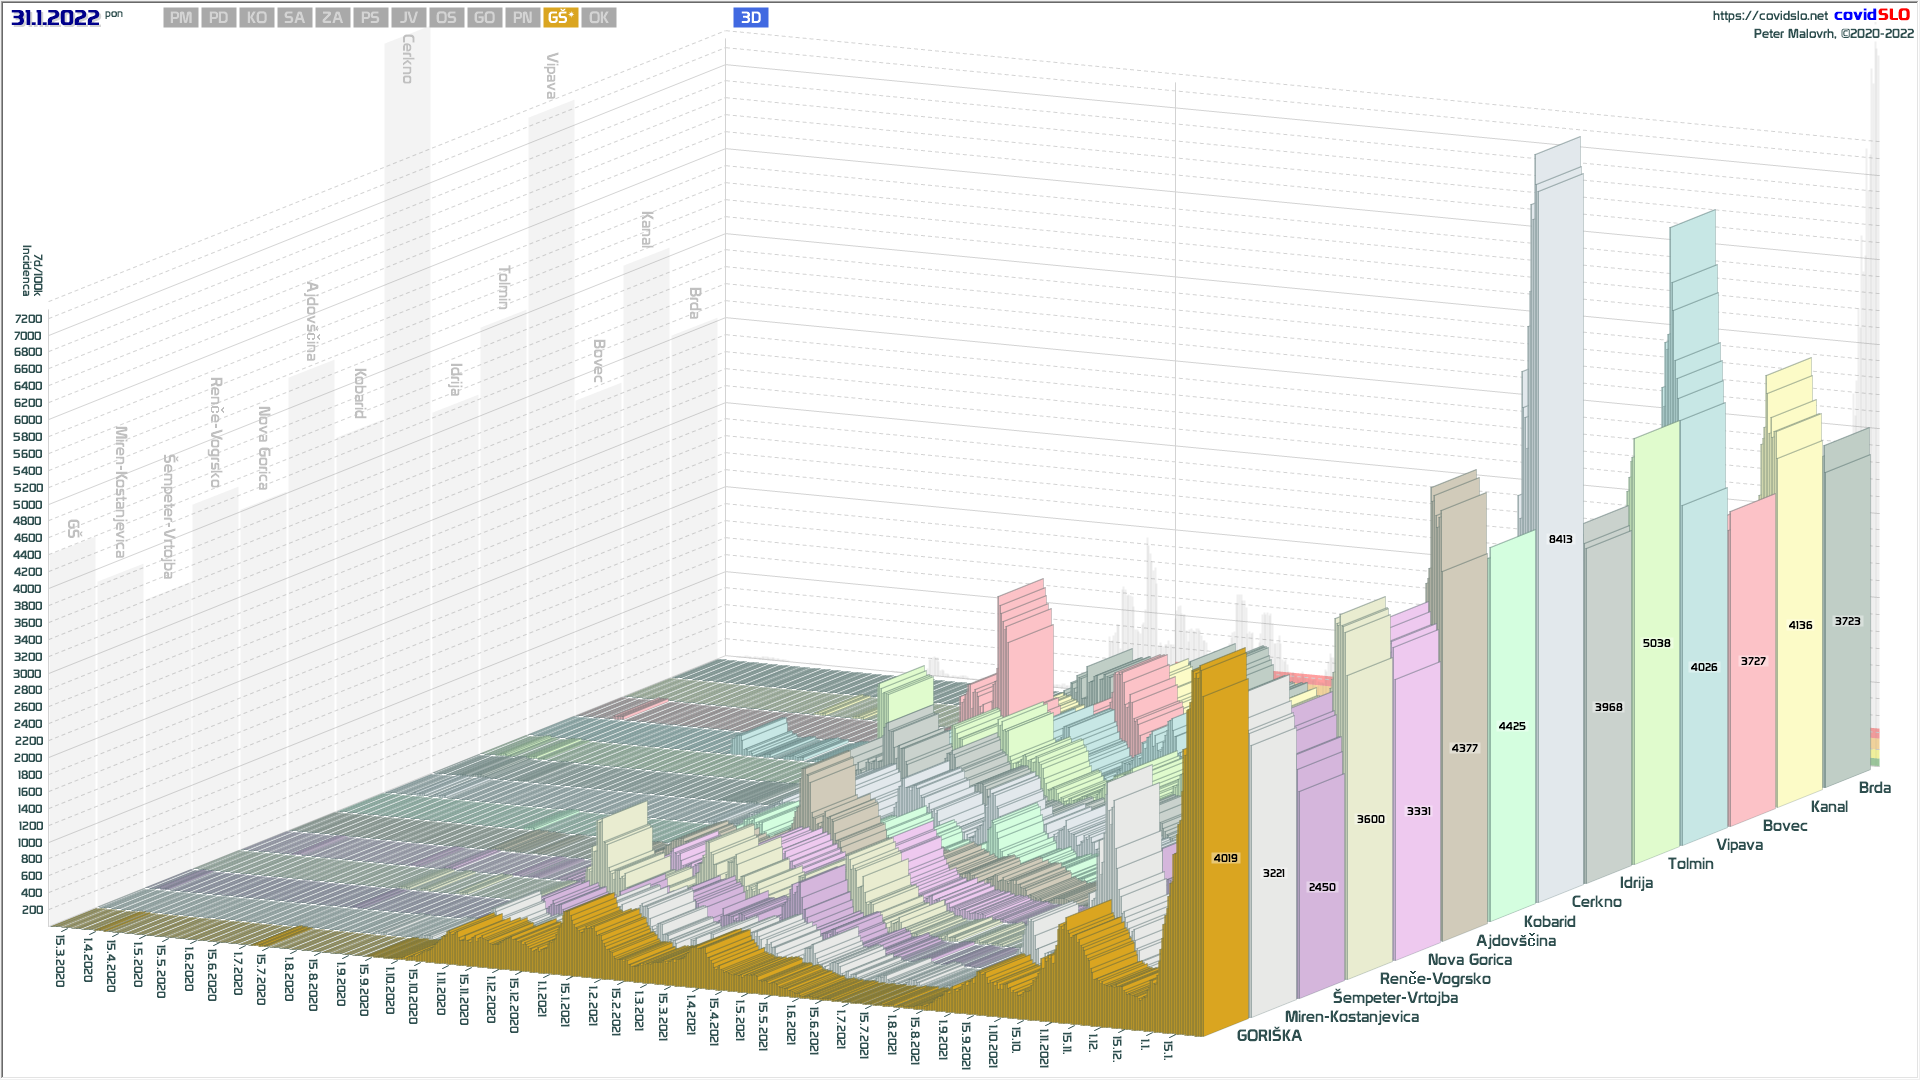This screenshot has width=1920, height=1080.
Task: Switch to the PD region tab
Action: point(219,18)
